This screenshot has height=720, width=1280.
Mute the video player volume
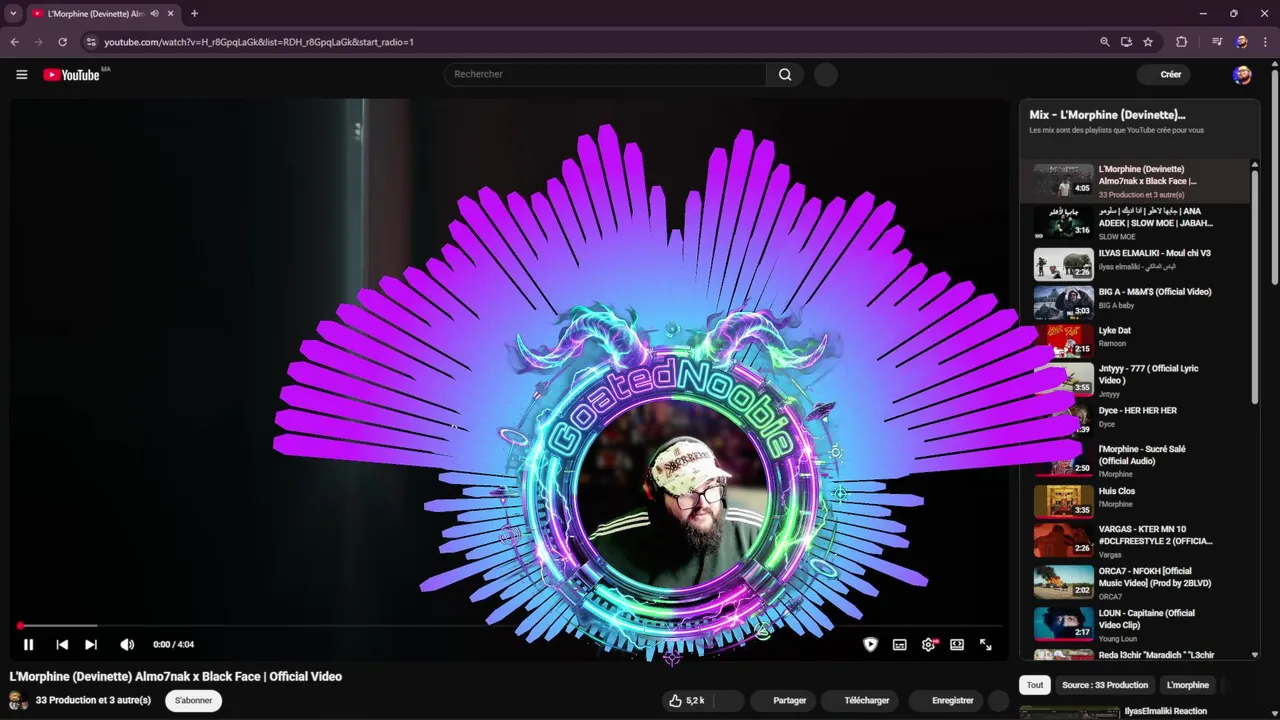[127, 645]
